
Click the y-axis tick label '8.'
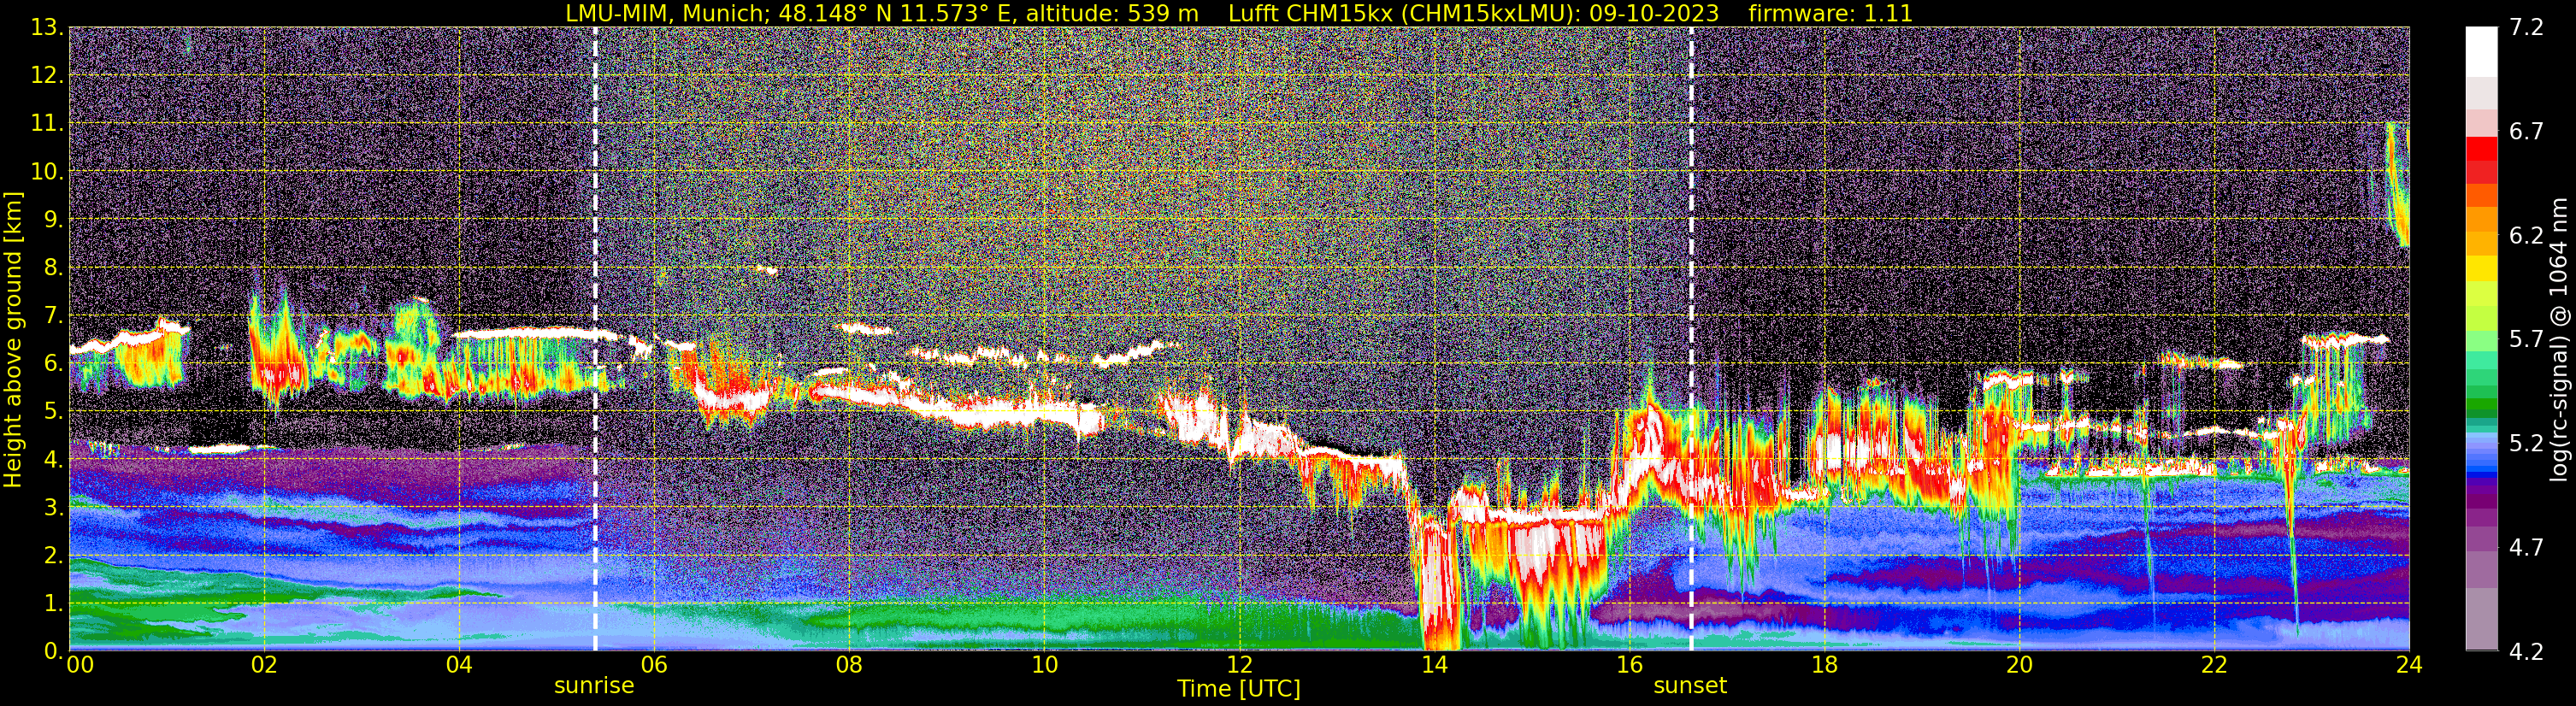coord(54,268)
